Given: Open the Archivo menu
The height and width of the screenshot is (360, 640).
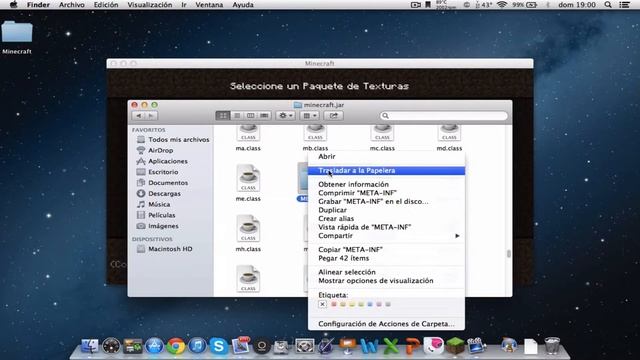Looking at the screenshot, I should pyautogui.click(x=71, y=5).
